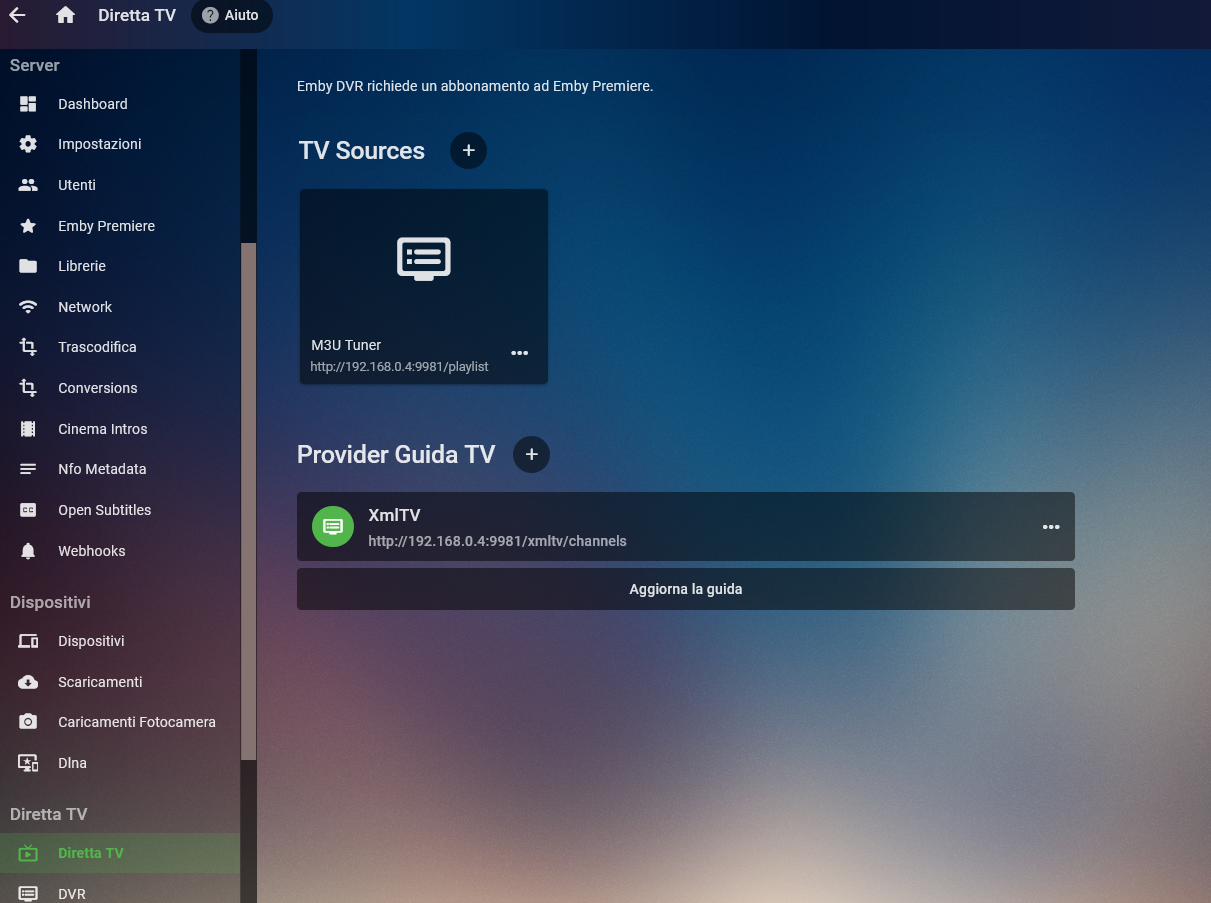Open the XmlTV provider entry
Viewport: 1211px width, 903px height.
pos(600,527)
